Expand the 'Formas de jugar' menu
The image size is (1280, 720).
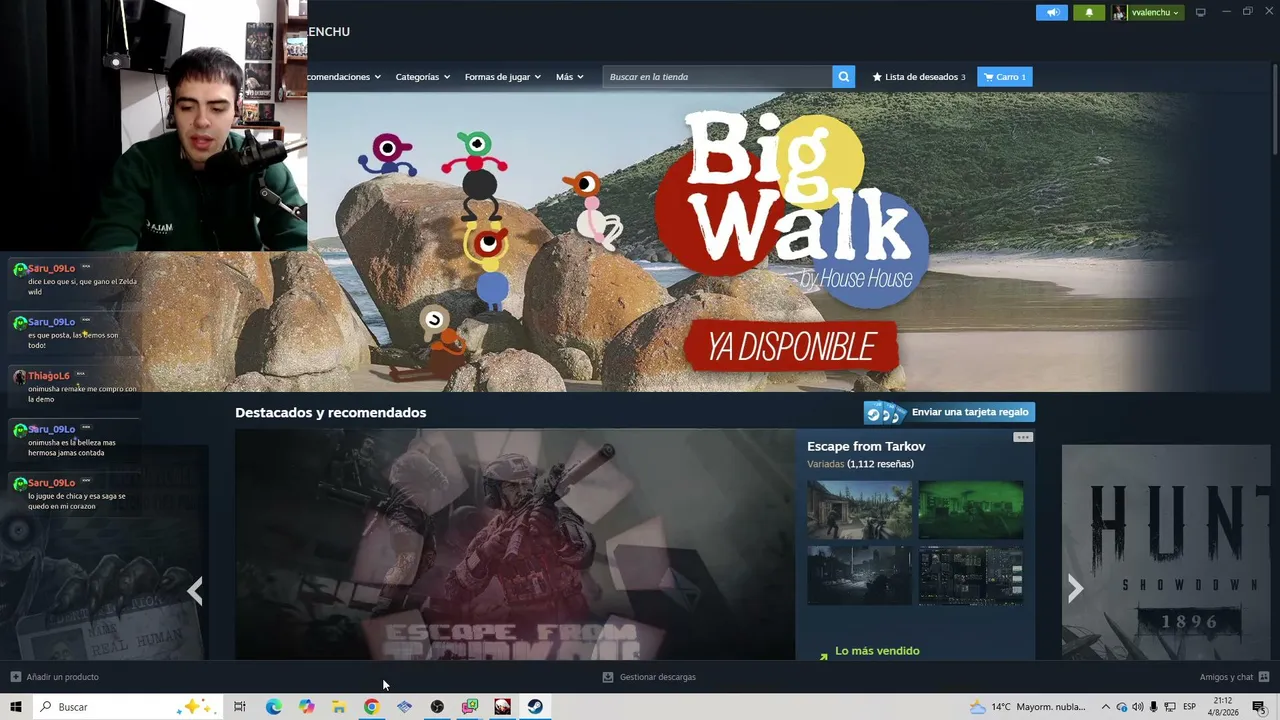click(503, 77)
